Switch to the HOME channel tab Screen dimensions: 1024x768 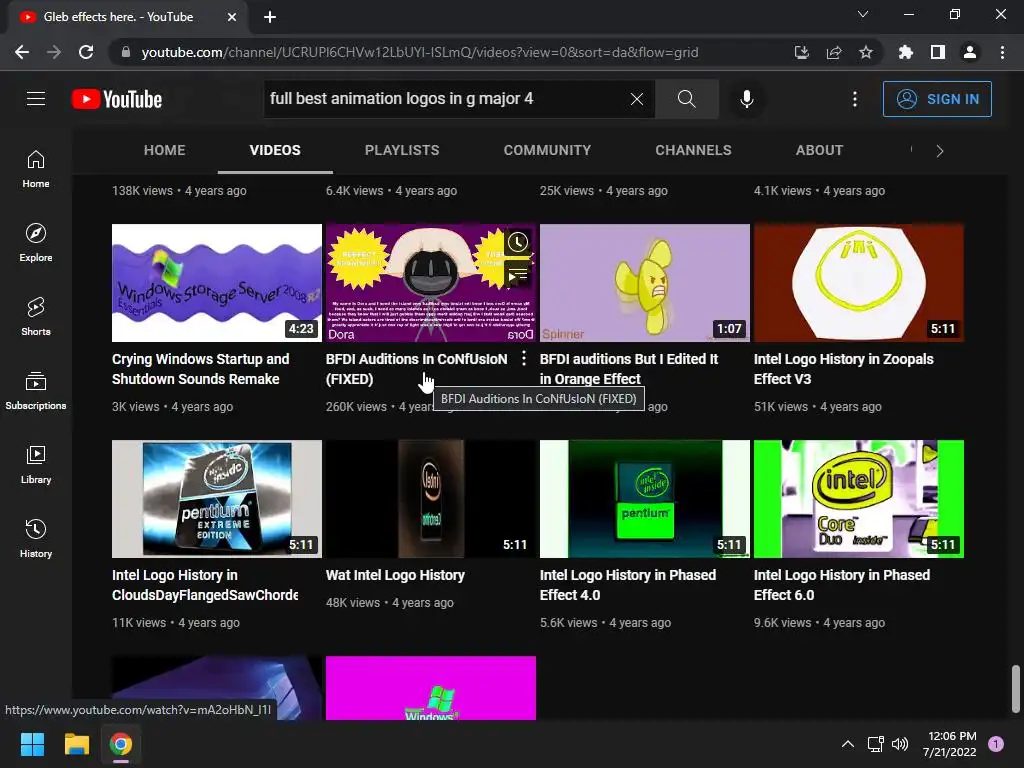click(x=165, y=150)
